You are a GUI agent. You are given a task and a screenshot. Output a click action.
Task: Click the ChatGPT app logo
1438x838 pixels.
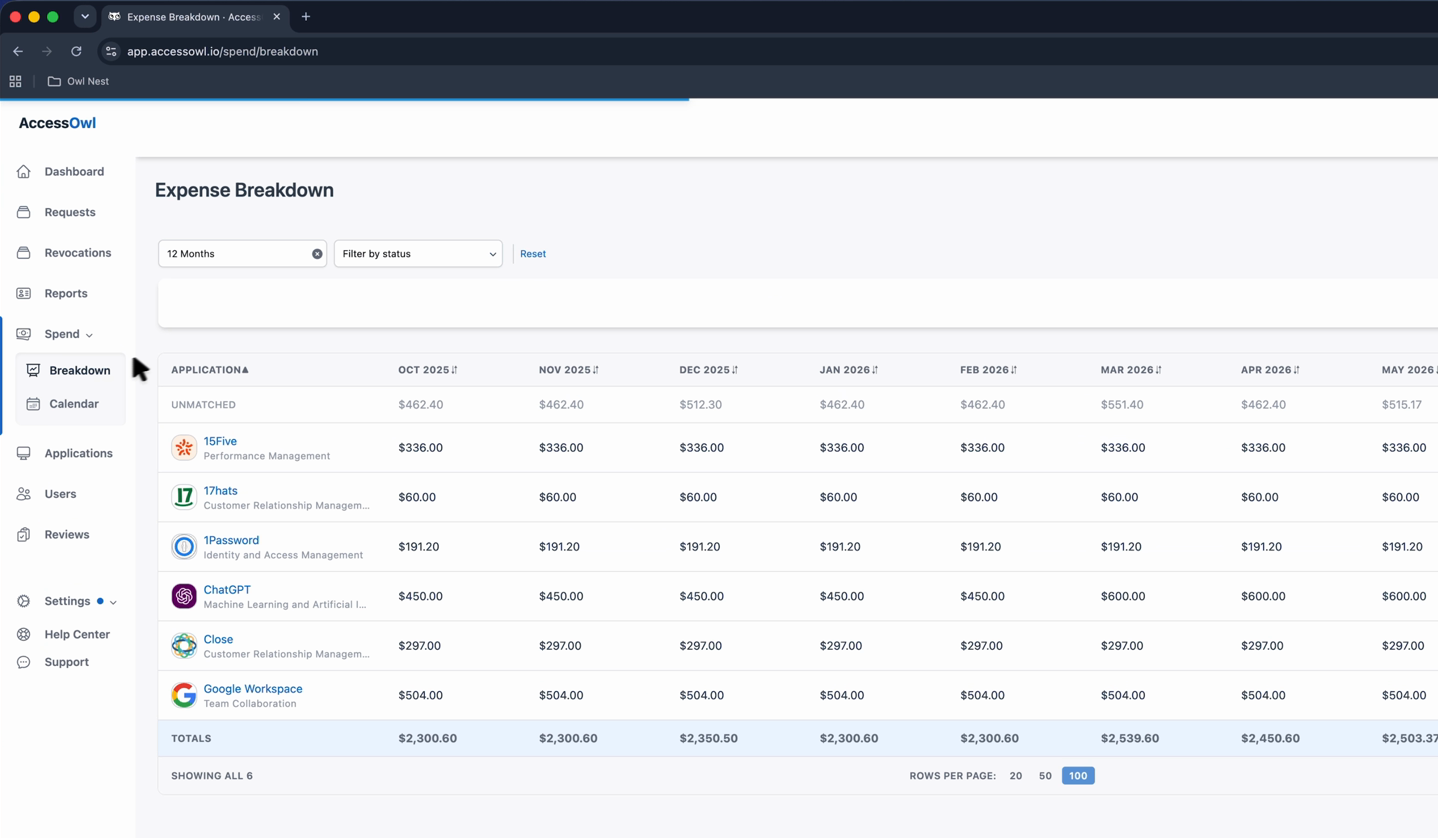[184, 596]
